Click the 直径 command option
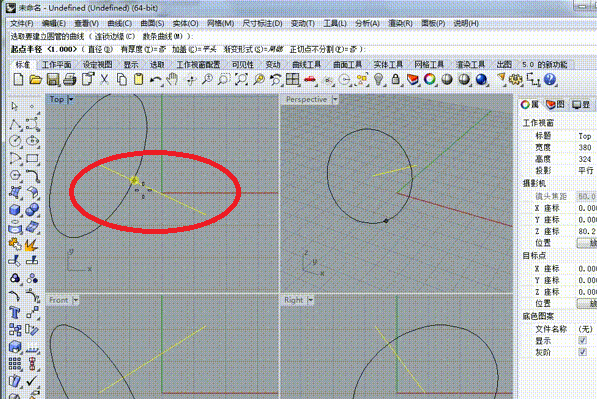This screenshot has width=597, height=399. tap(101, 49)
